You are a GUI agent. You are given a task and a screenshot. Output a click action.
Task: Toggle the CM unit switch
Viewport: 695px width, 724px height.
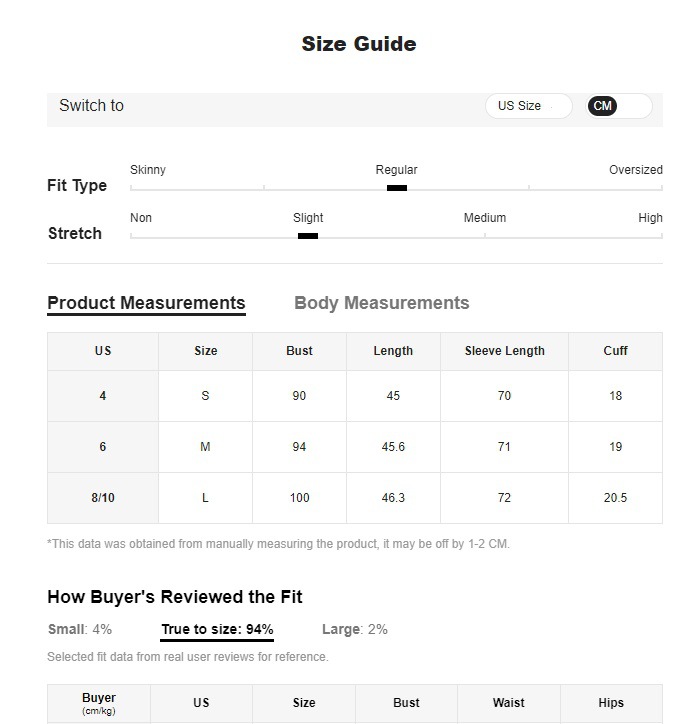point(619,106)
